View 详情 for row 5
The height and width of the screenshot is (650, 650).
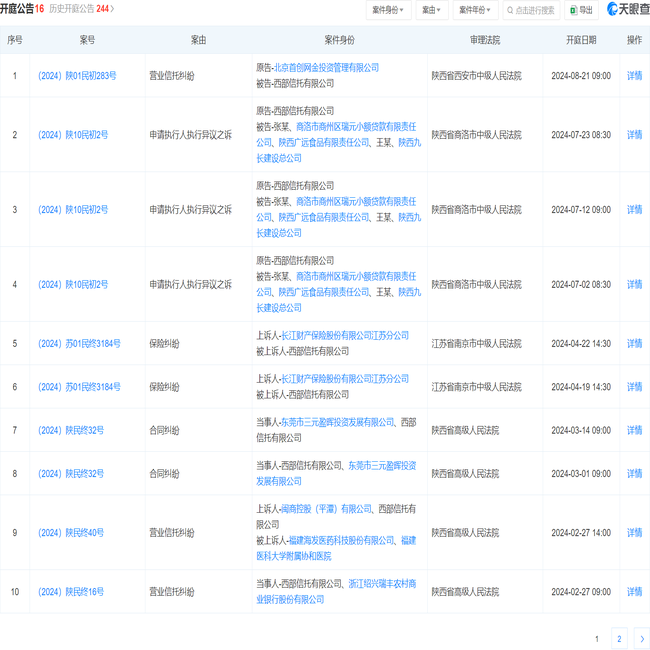click(634, 344)
